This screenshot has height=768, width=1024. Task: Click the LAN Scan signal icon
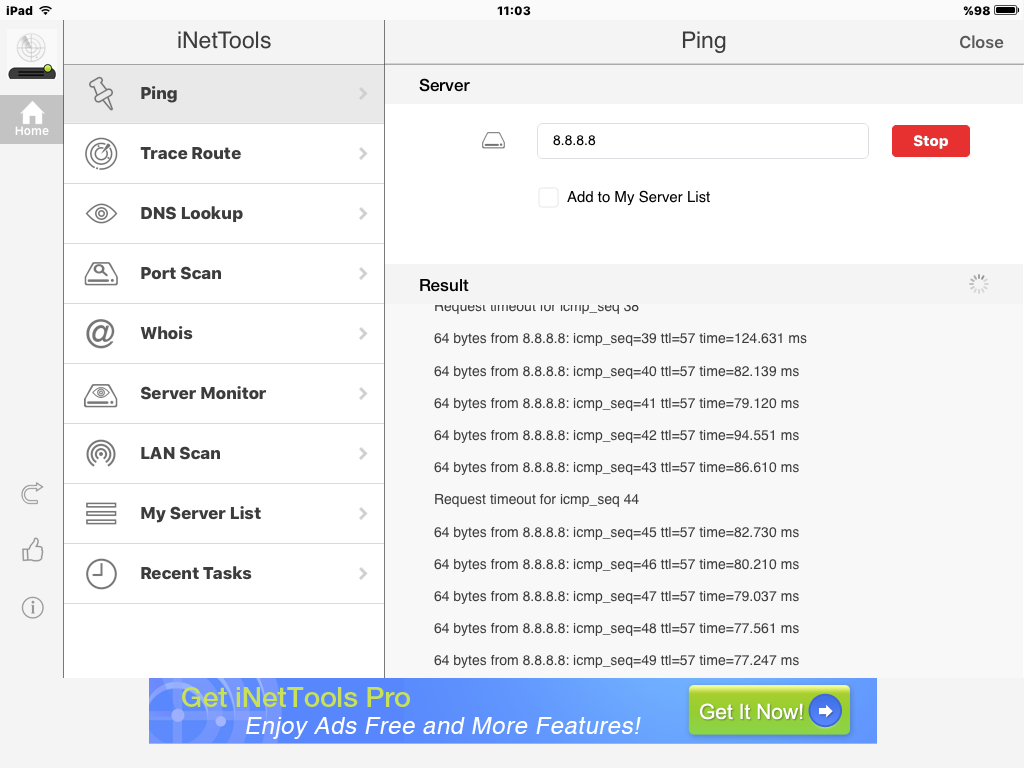(x=101, y=454)
